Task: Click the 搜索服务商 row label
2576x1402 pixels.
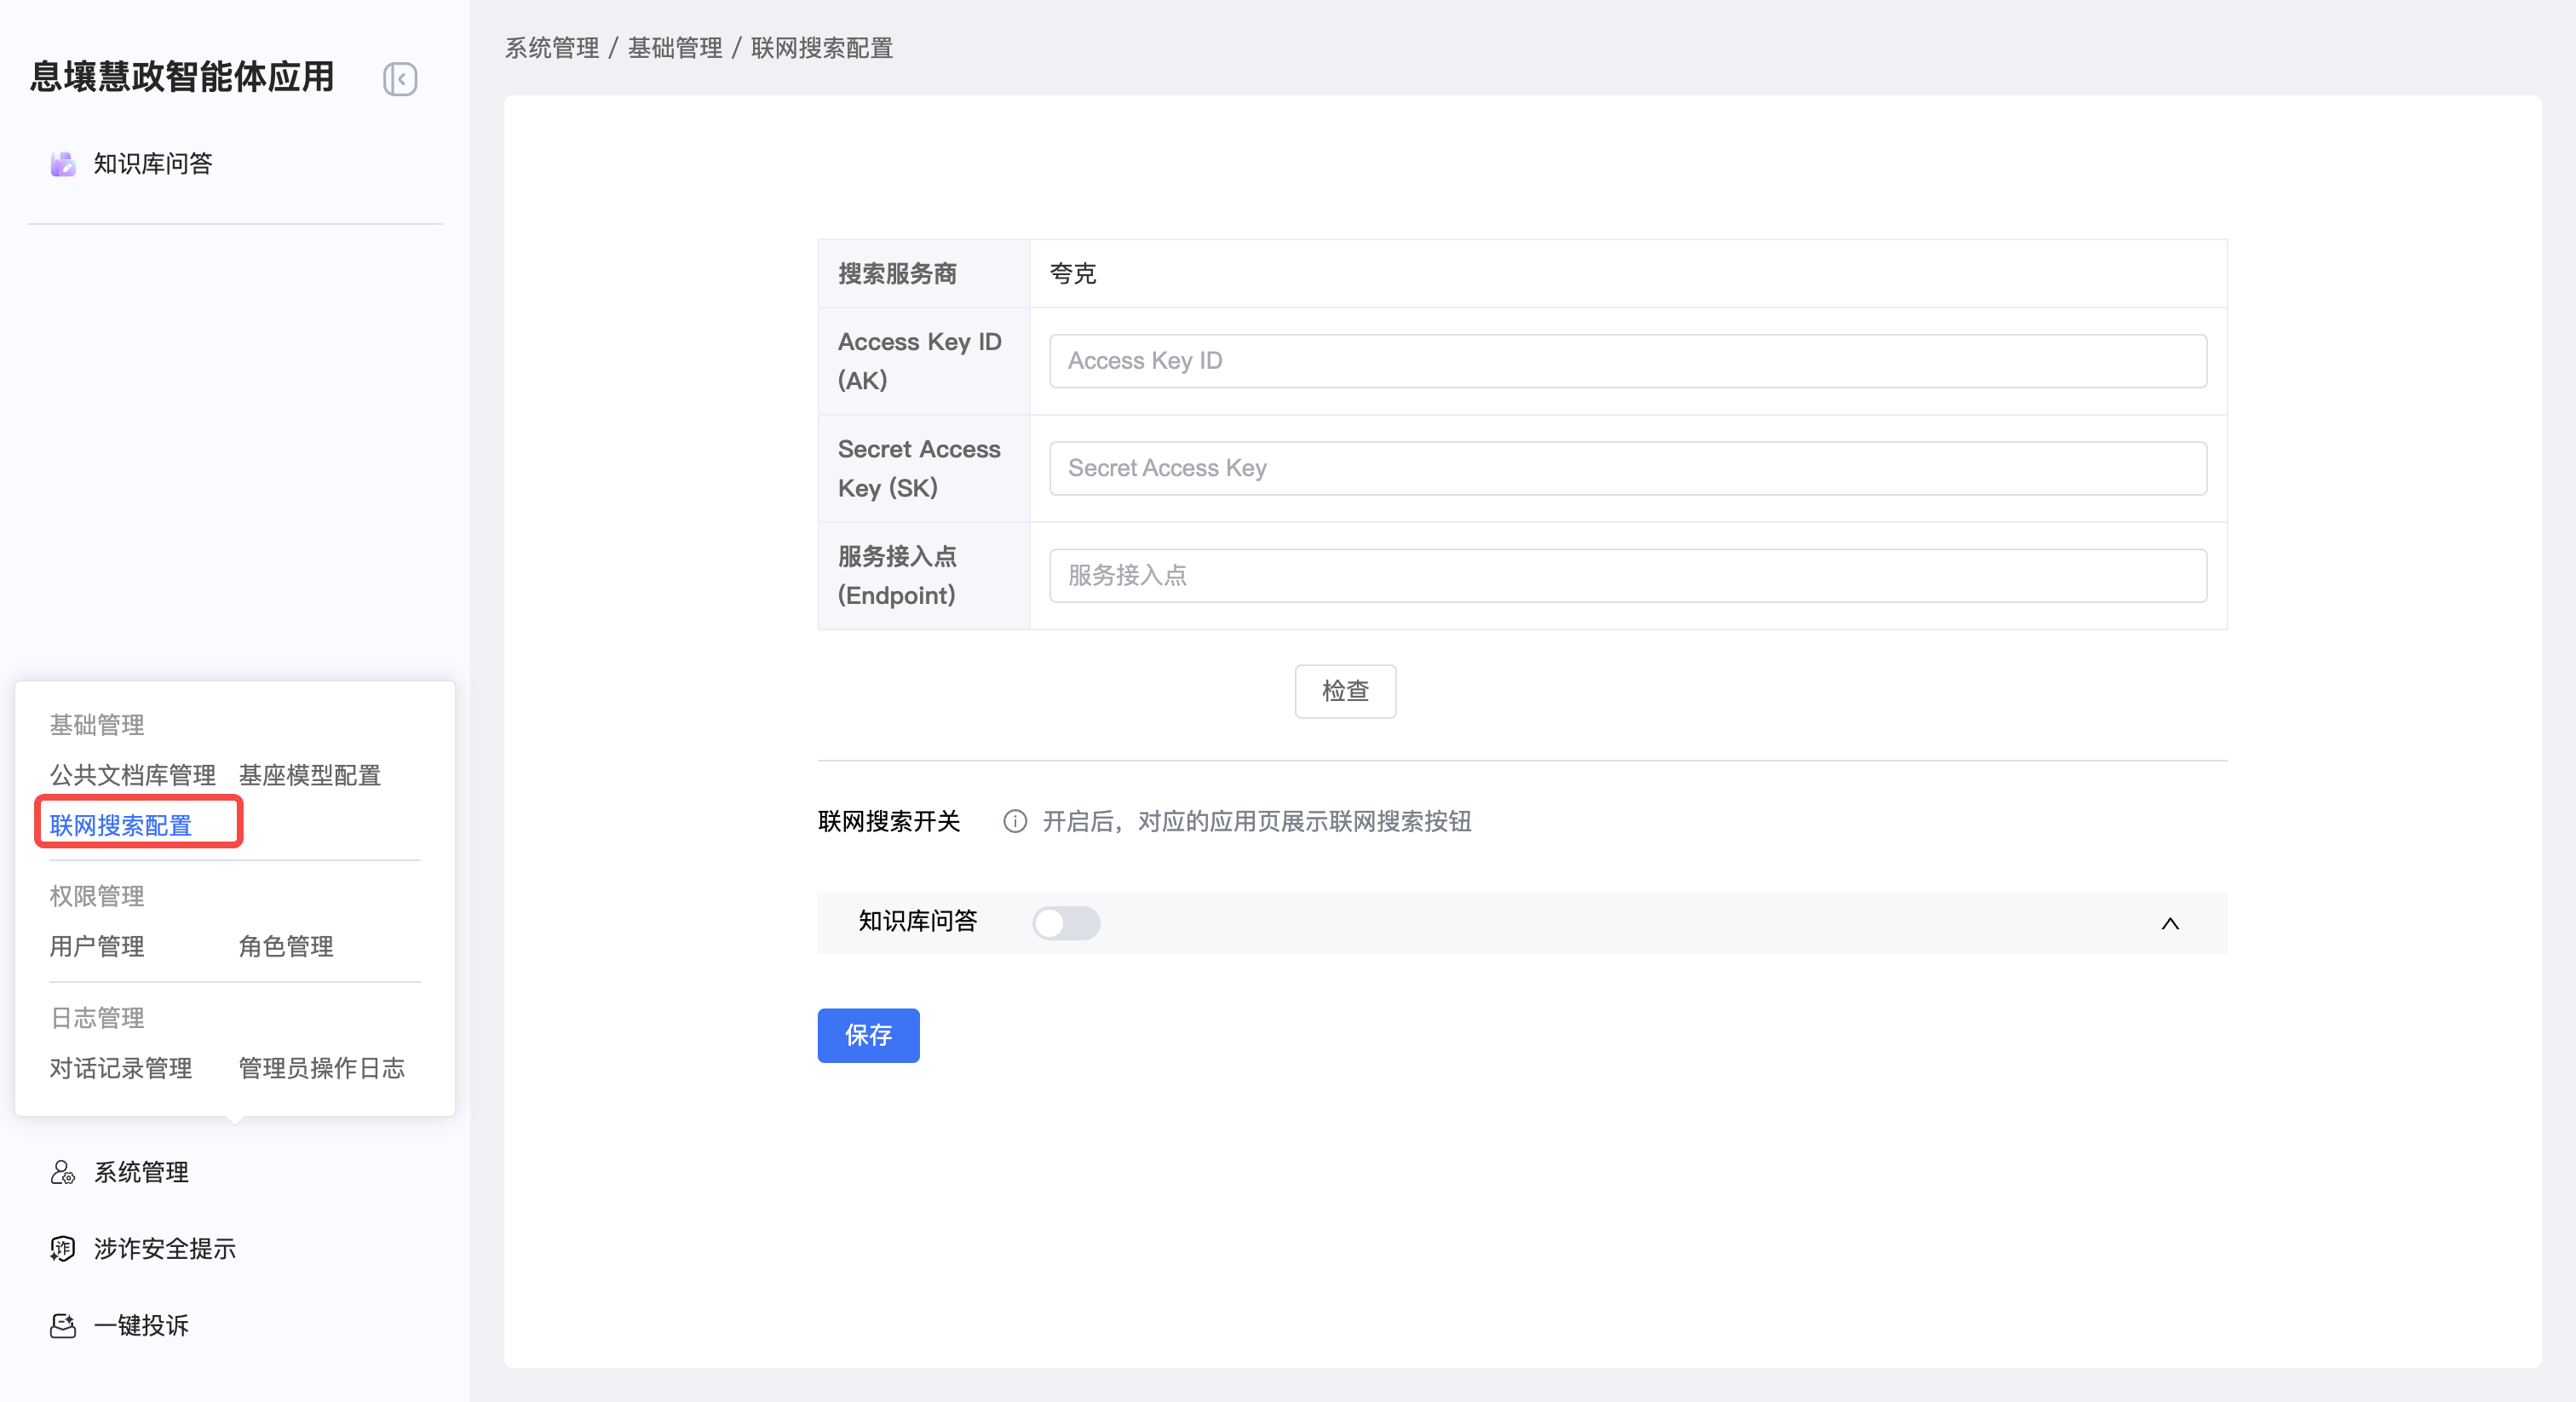Action: coord(897,273)
